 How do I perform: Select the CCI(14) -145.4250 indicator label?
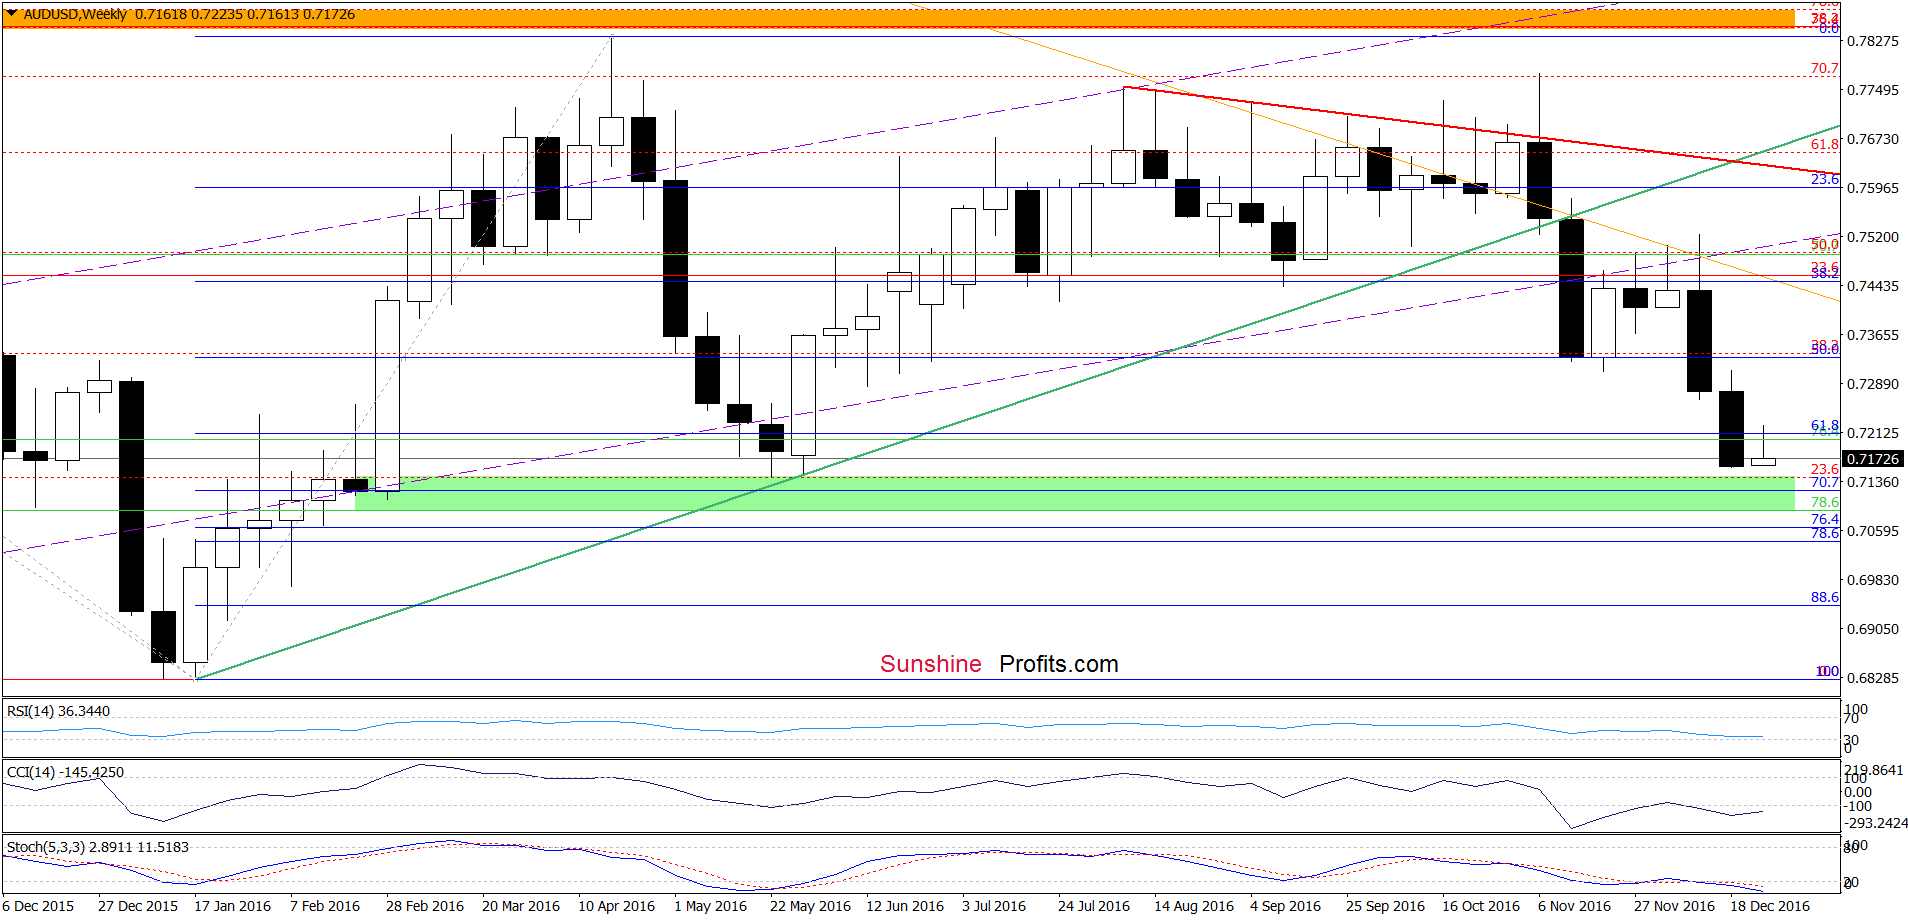tap(65, 772)
